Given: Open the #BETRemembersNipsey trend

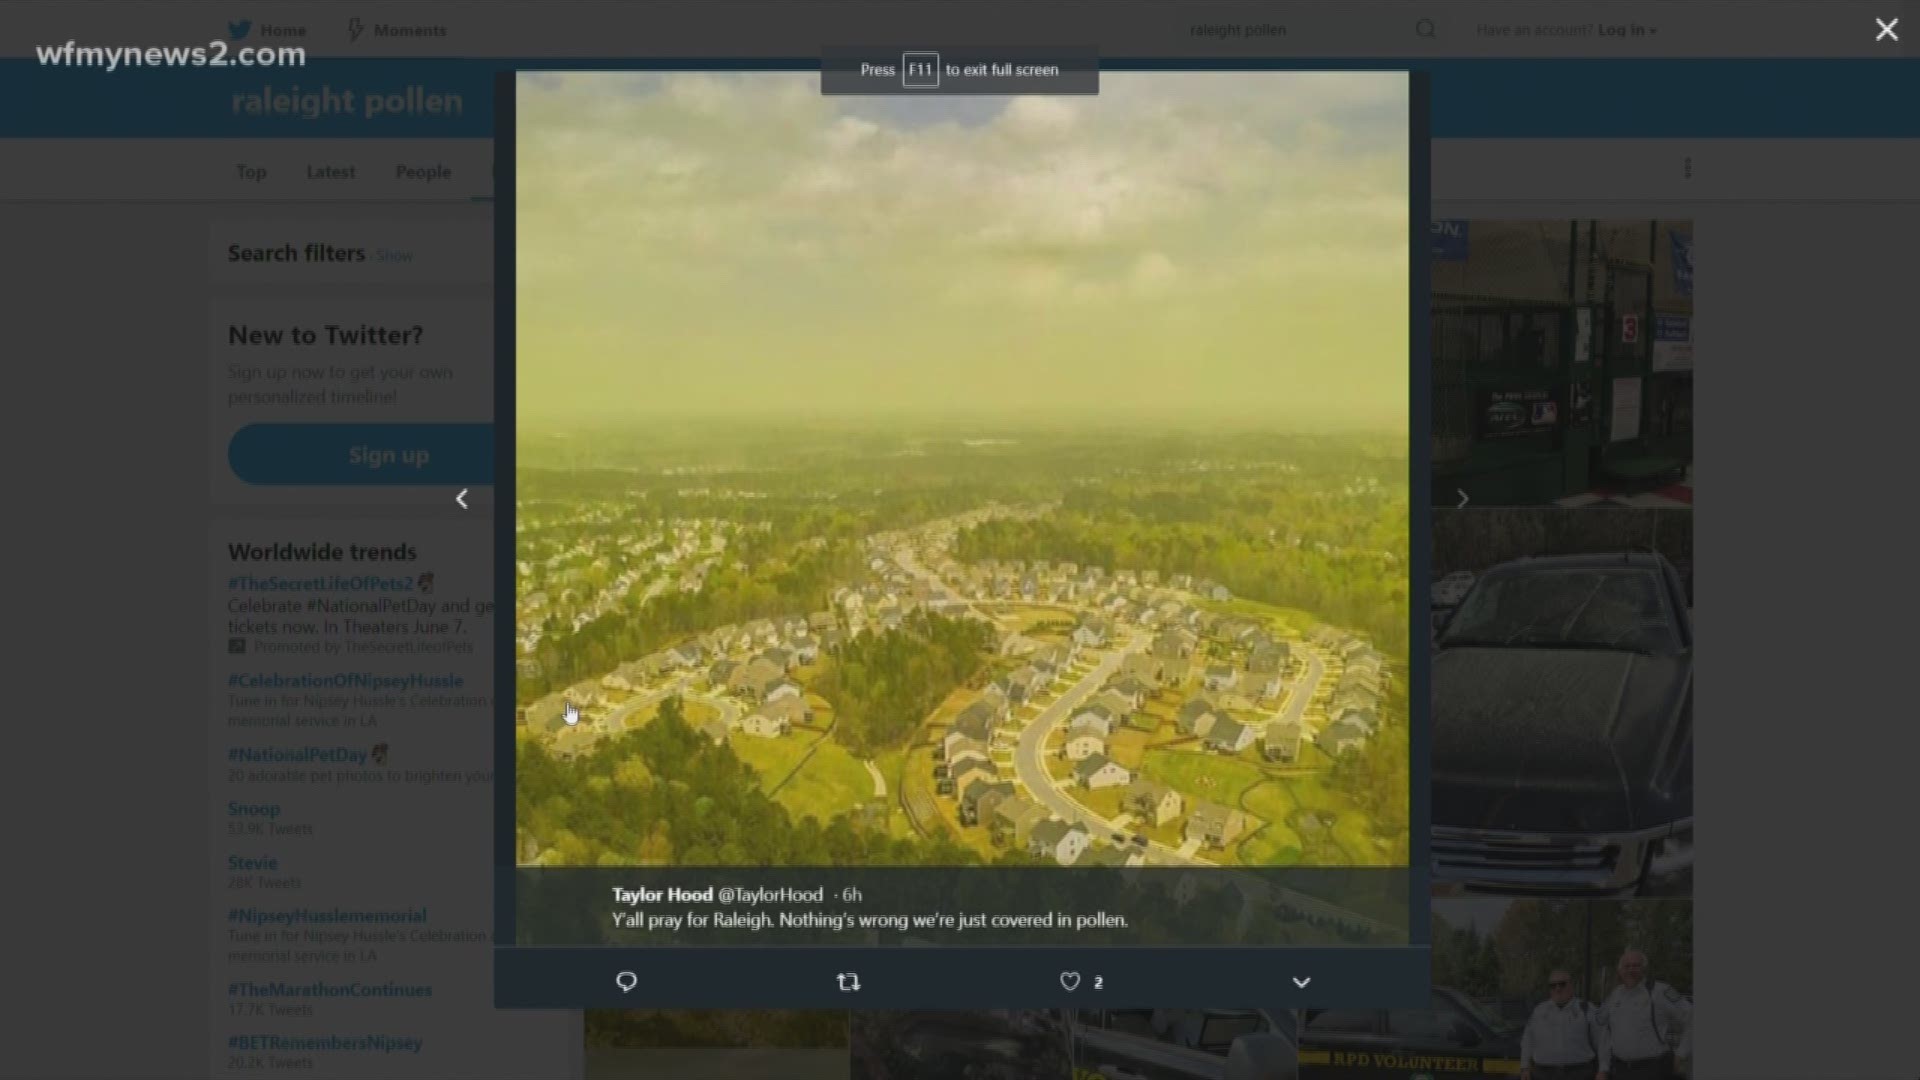Looking at the screenshot, I should click(325, 1043).
